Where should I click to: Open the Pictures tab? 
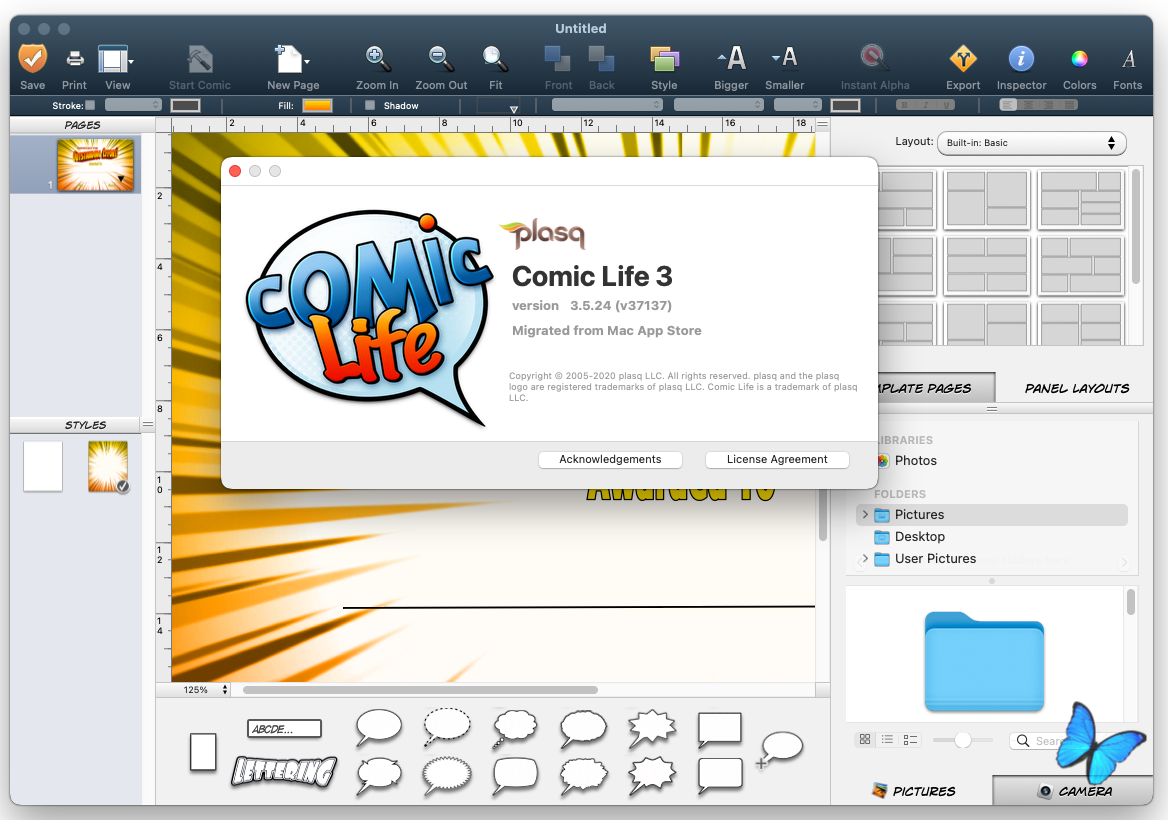click(x=913, y=791)
